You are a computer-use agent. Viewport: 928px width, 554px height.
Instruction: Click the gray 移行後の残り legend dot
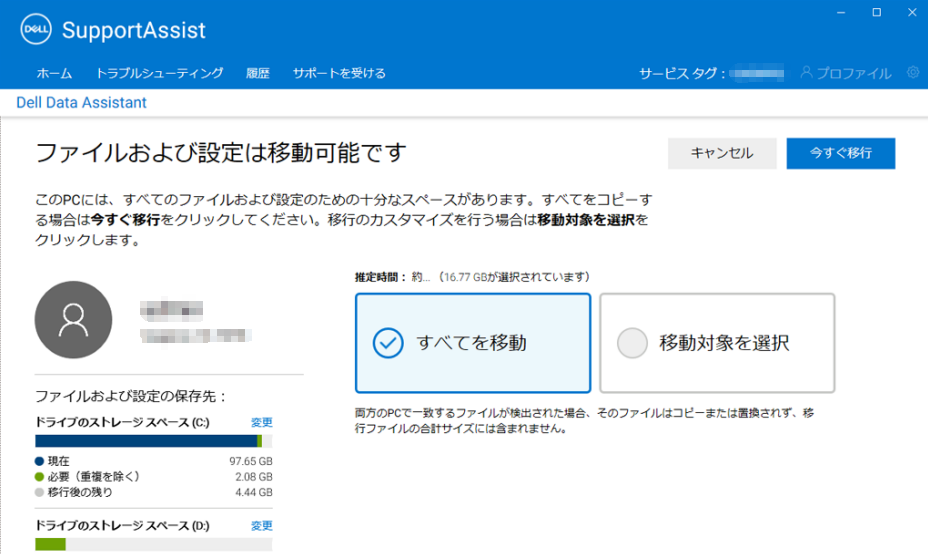tap(39, 492)
